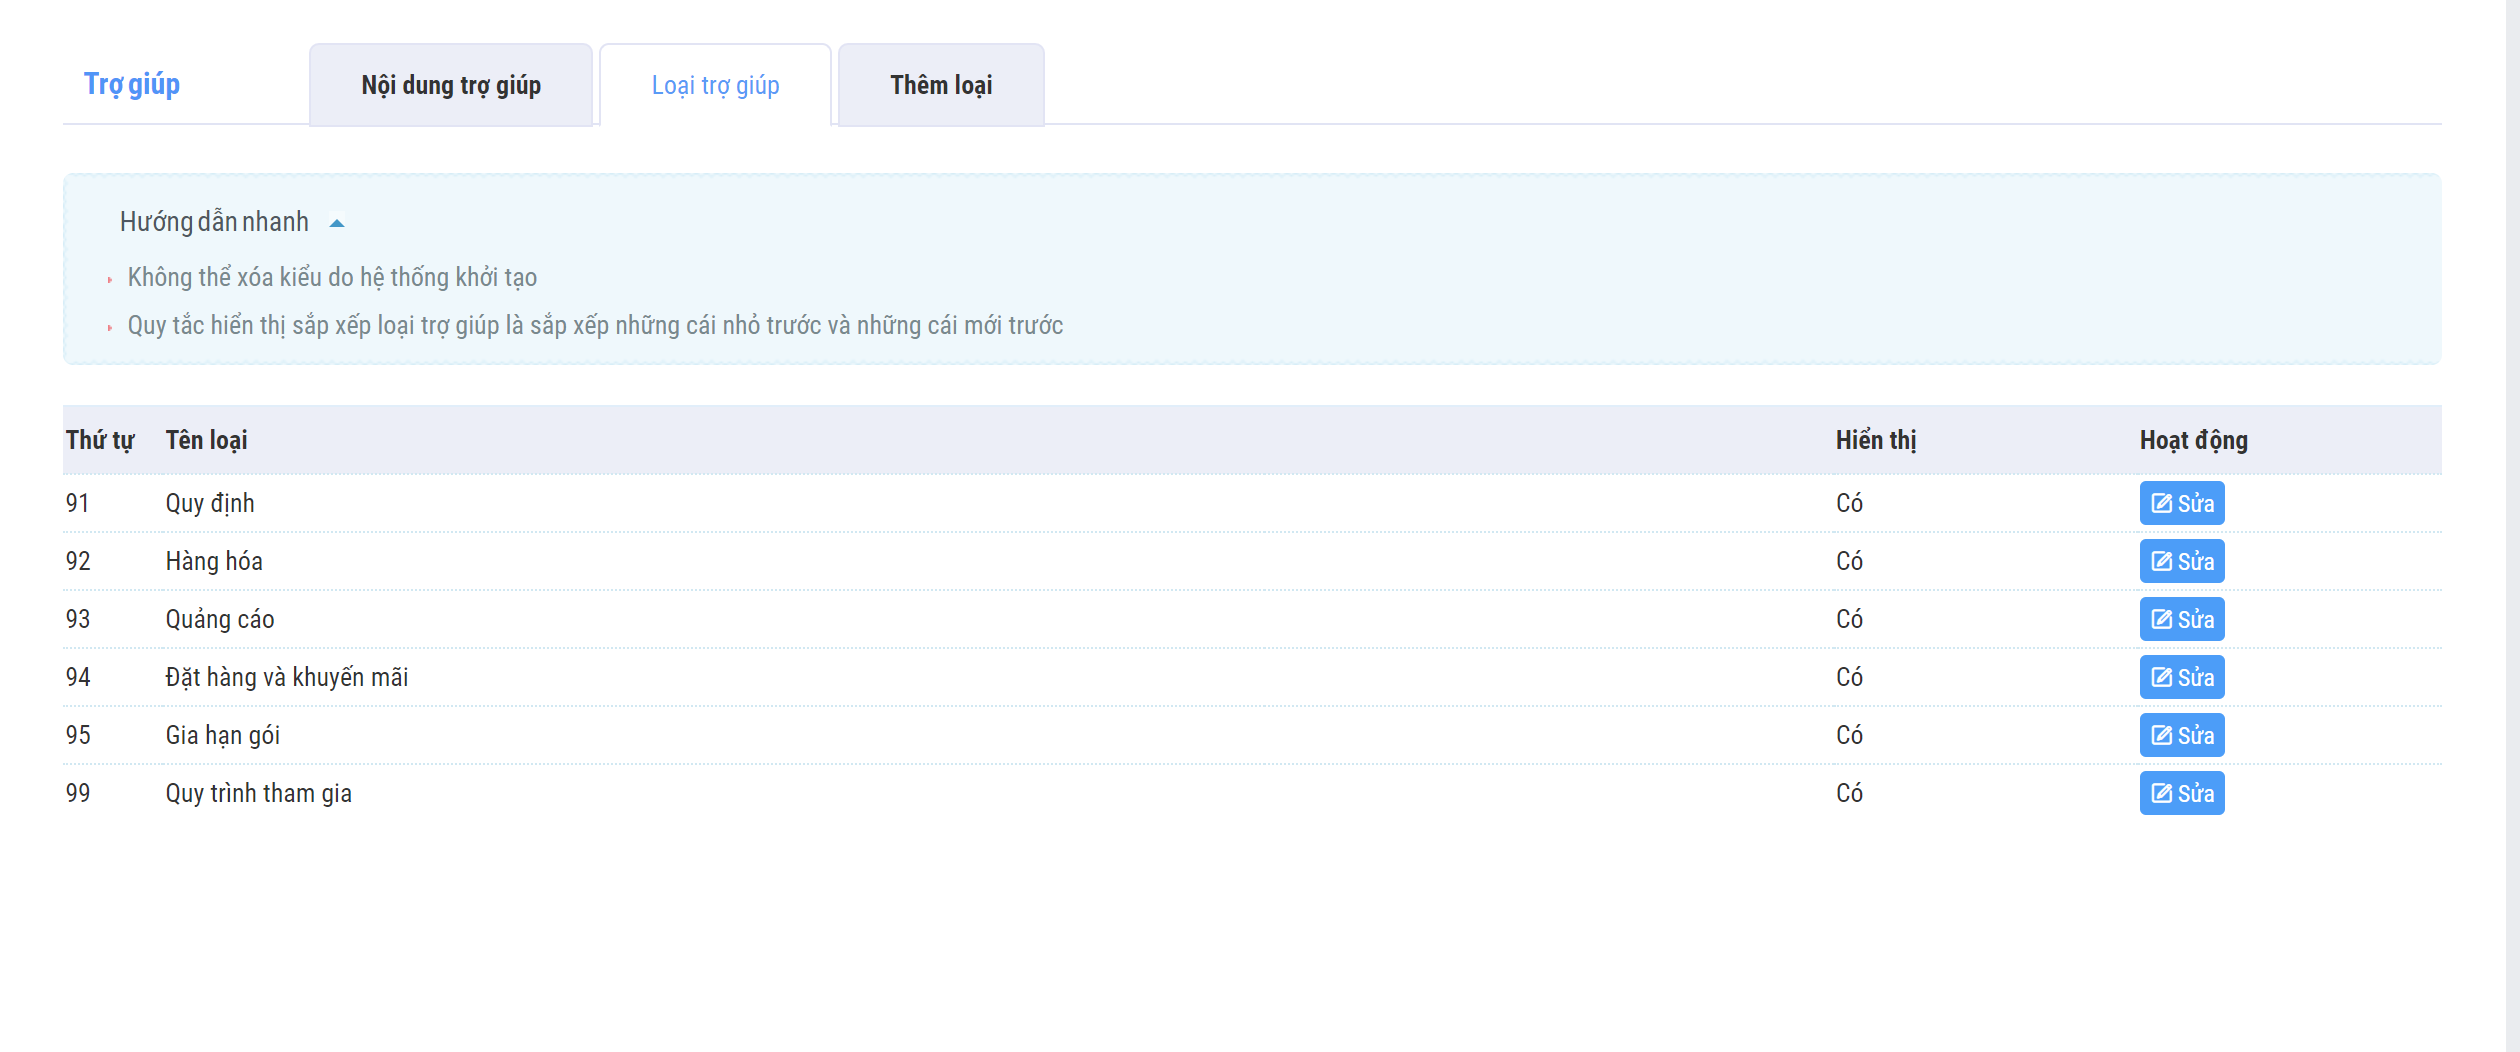2520x1052 pixels.
Task: Click the Hoạt động column header
Action: (2193, 440)
